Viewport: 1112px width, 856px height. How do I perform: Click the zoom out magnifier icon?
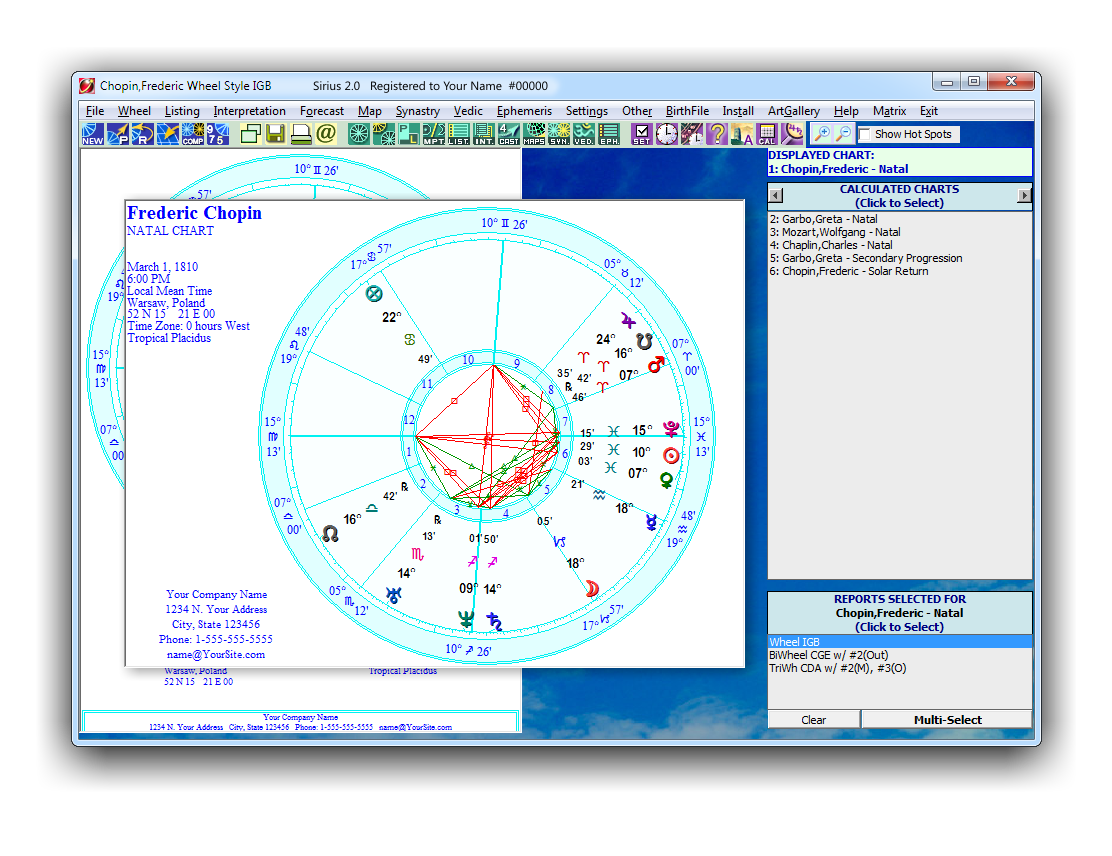coord(844,134)
